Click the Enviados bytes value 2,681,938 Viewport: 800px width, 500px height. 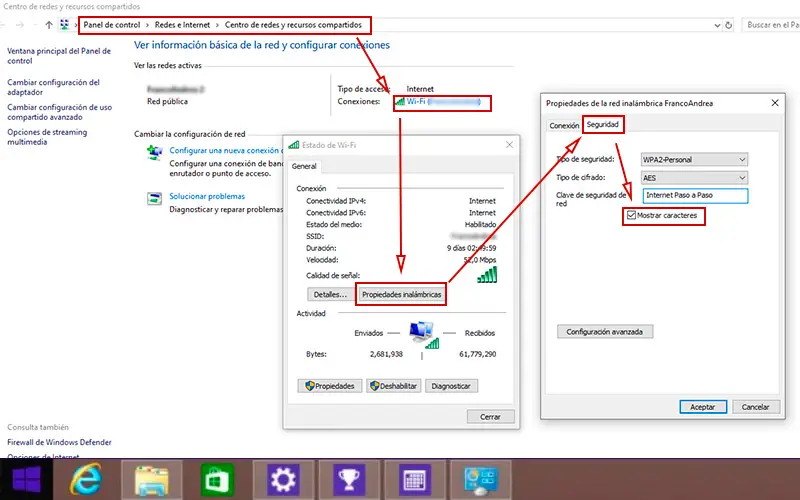click(386, 354)
